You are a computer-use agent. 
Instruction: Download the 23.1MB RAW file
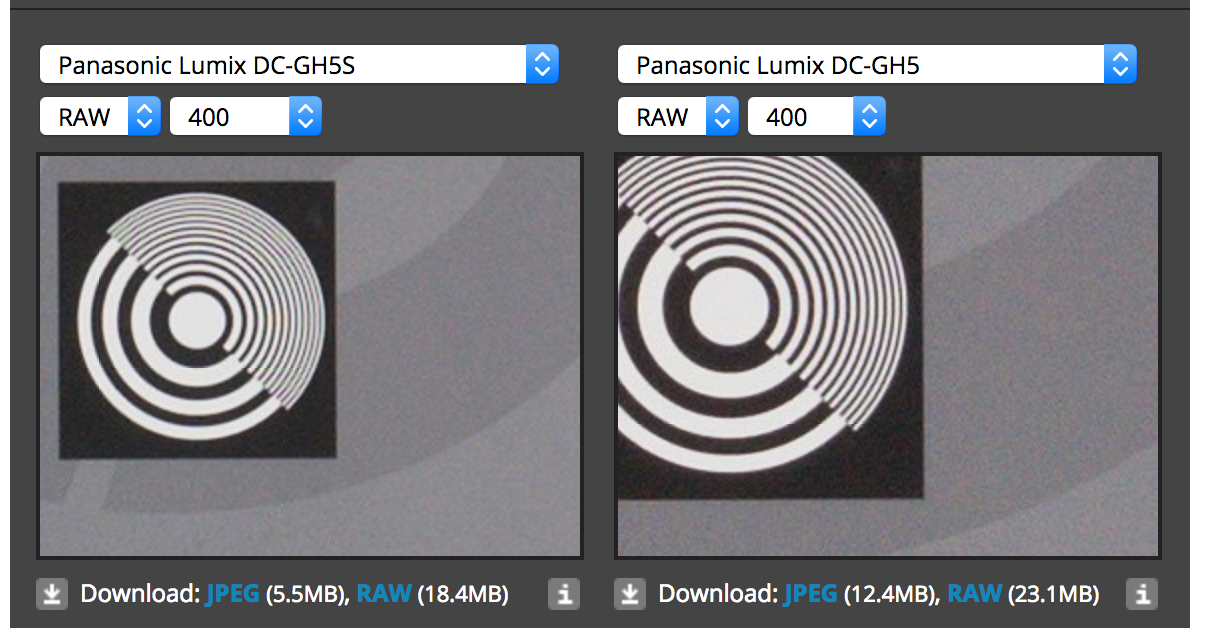point(975,594)
